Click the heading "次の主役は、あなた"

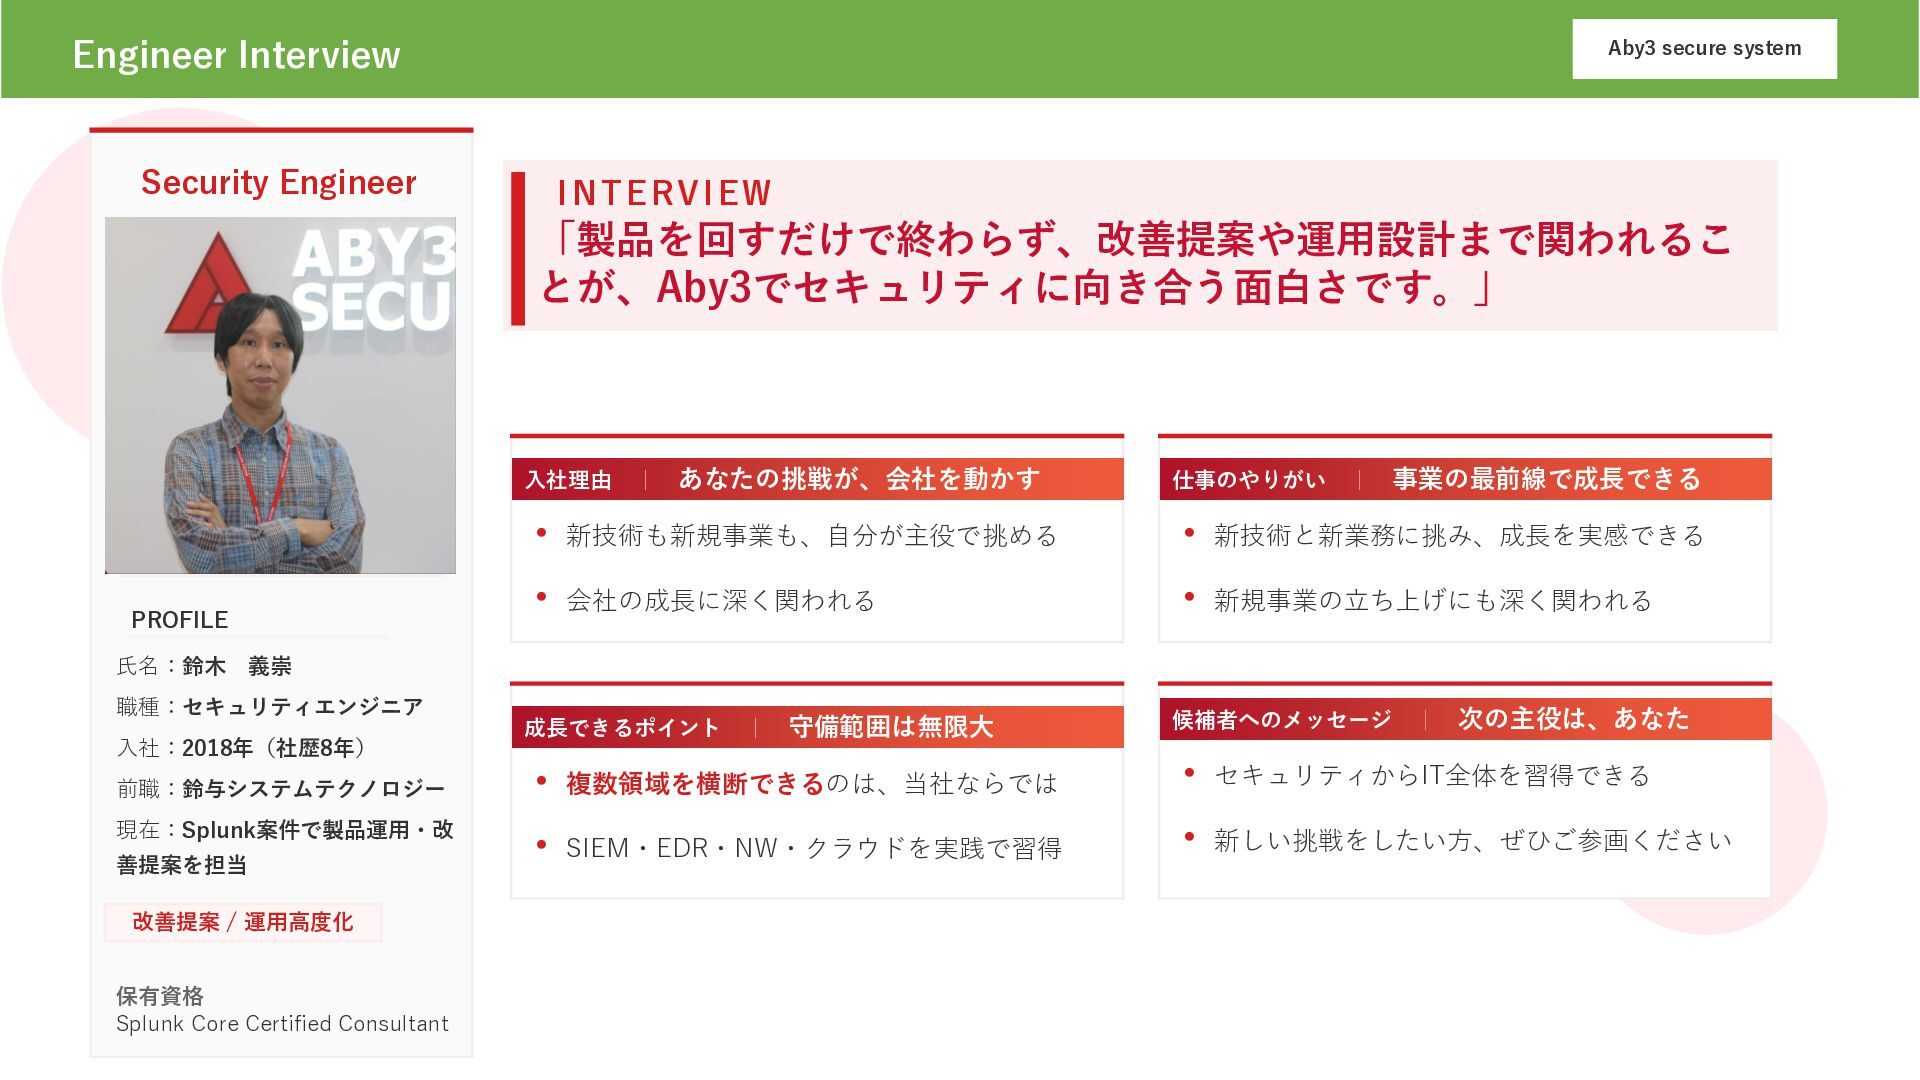pos(1574,719)
